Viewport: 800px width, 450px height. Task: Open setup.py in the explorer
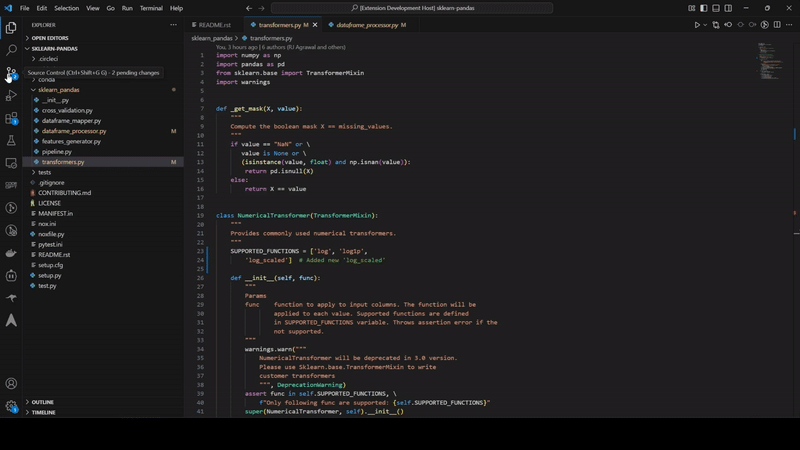pos(49,275)
